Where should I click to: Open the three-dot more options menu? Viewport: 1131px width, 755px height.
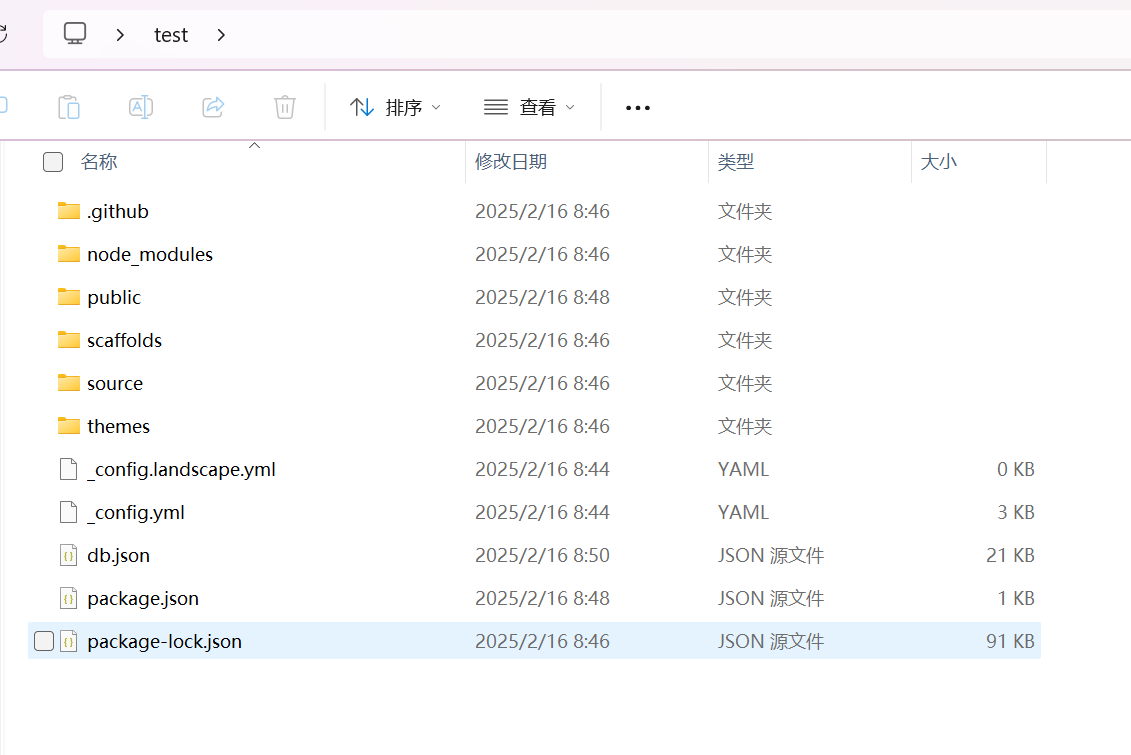click(637, 108)
